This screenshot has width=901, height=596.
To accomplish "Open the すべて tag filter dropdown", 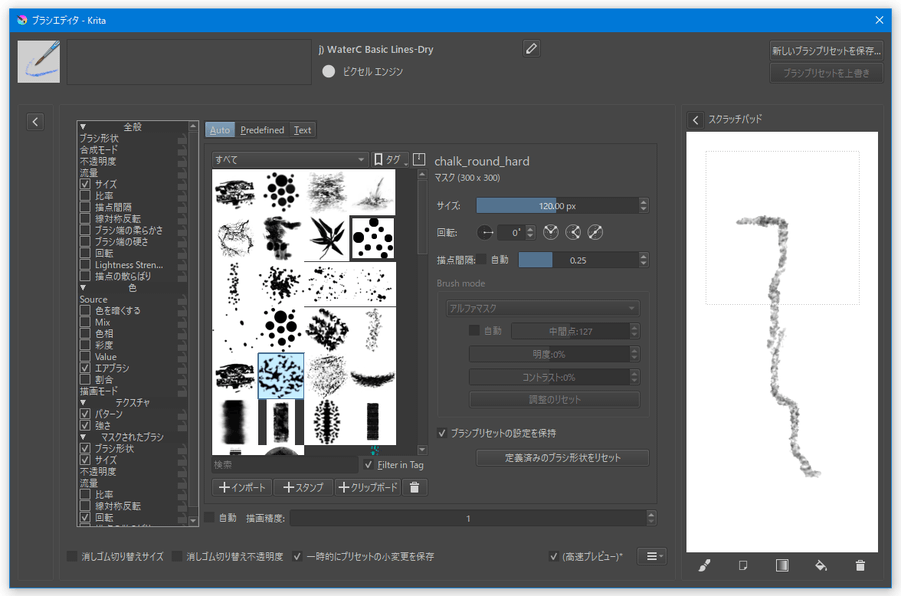I will (x=290, y=159).
